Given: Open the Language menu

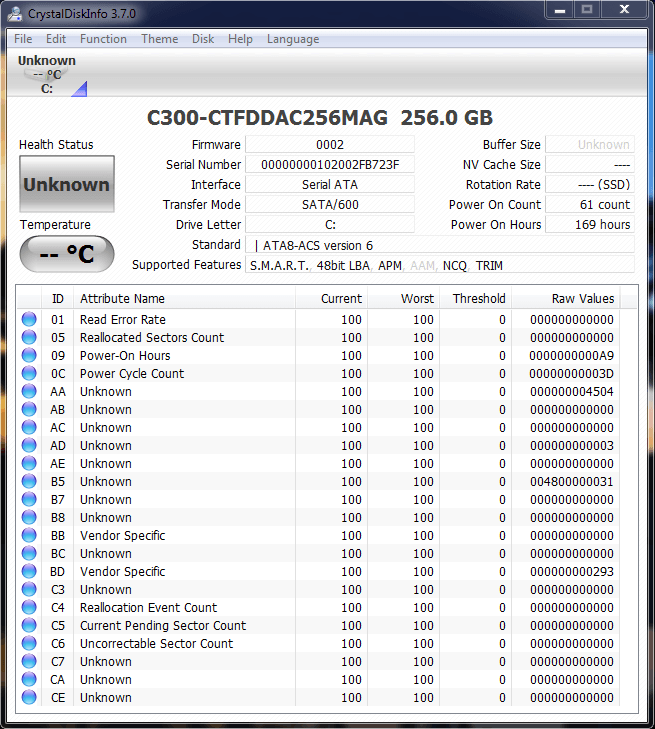Looking at the screenshot, I should 293,39.
